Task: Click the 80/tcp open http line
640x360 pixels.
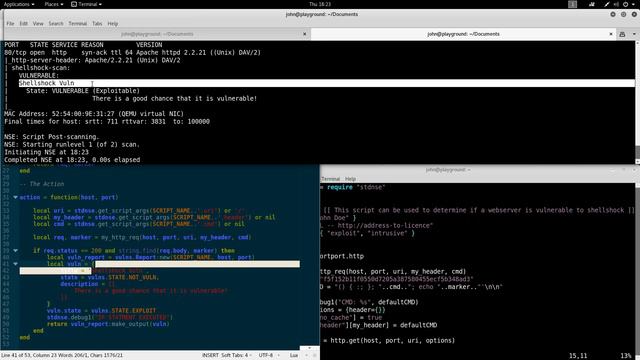Action: coord(132,53)
